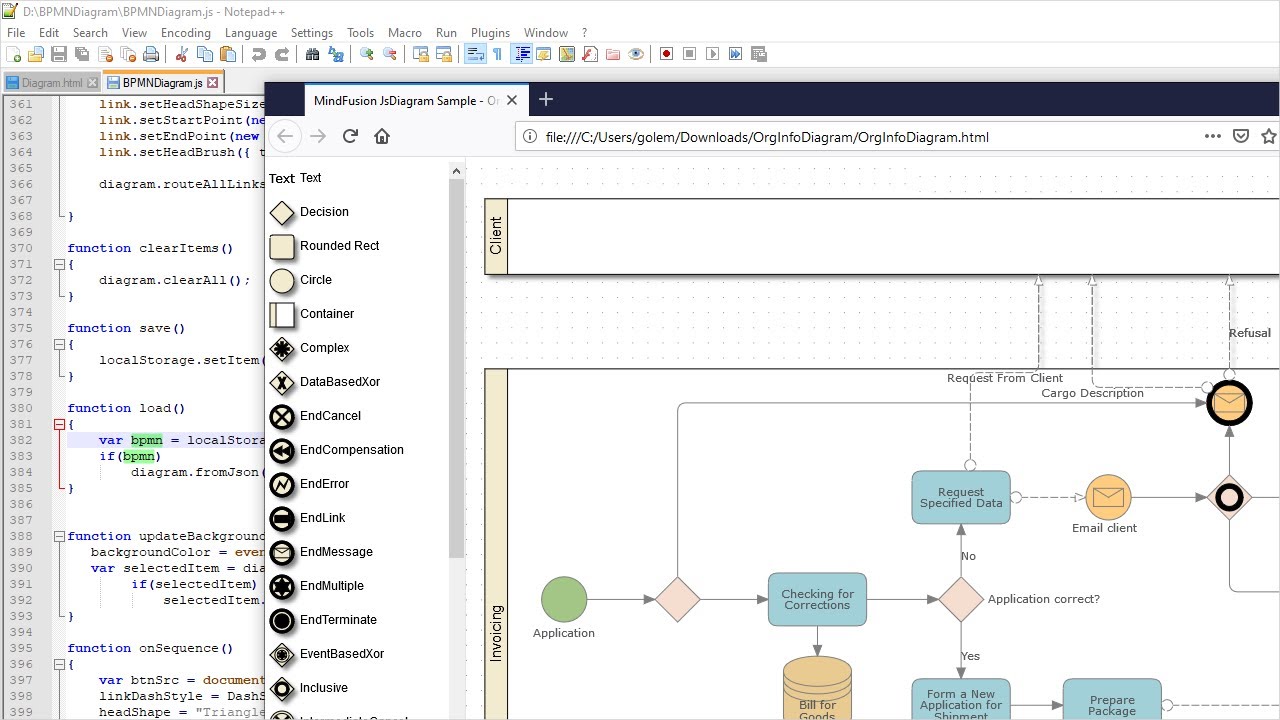Select the EventBasedXor shape

pos(328,654)
